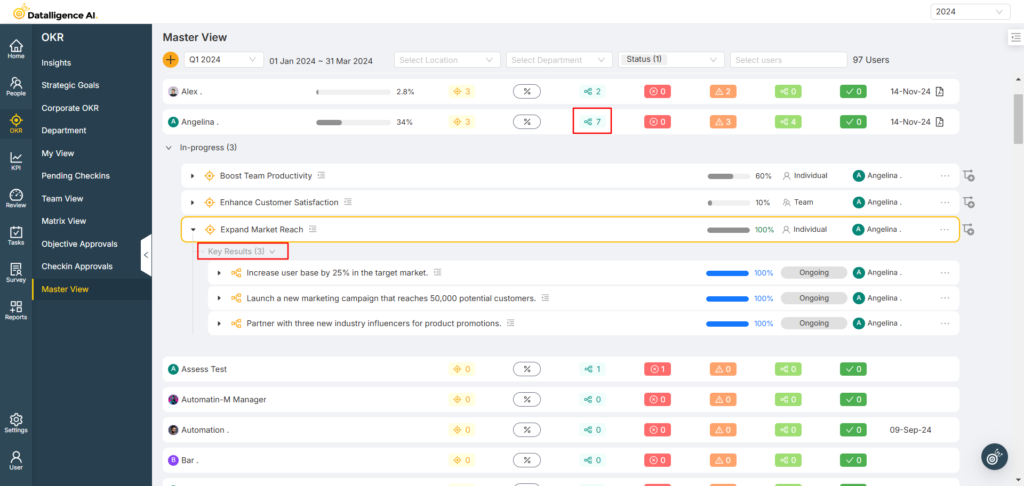The image size is (1024, 486).
Task: Expand Partner with three influencers key result
Action: 219,323
